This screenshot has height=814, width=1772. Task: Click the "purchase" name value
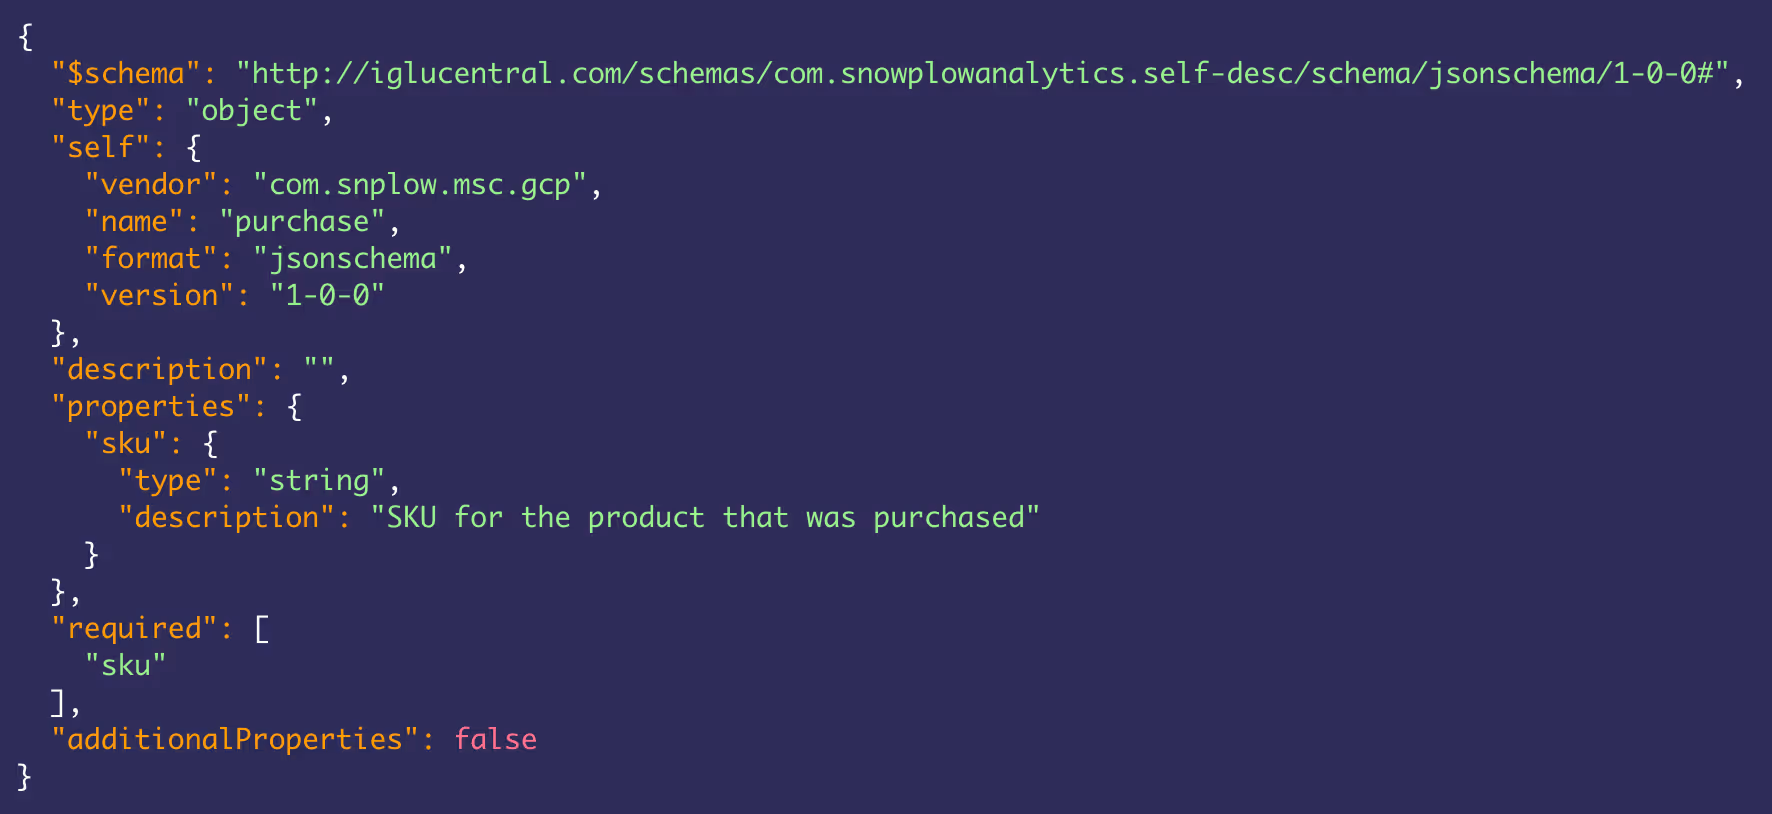(302, 222)
